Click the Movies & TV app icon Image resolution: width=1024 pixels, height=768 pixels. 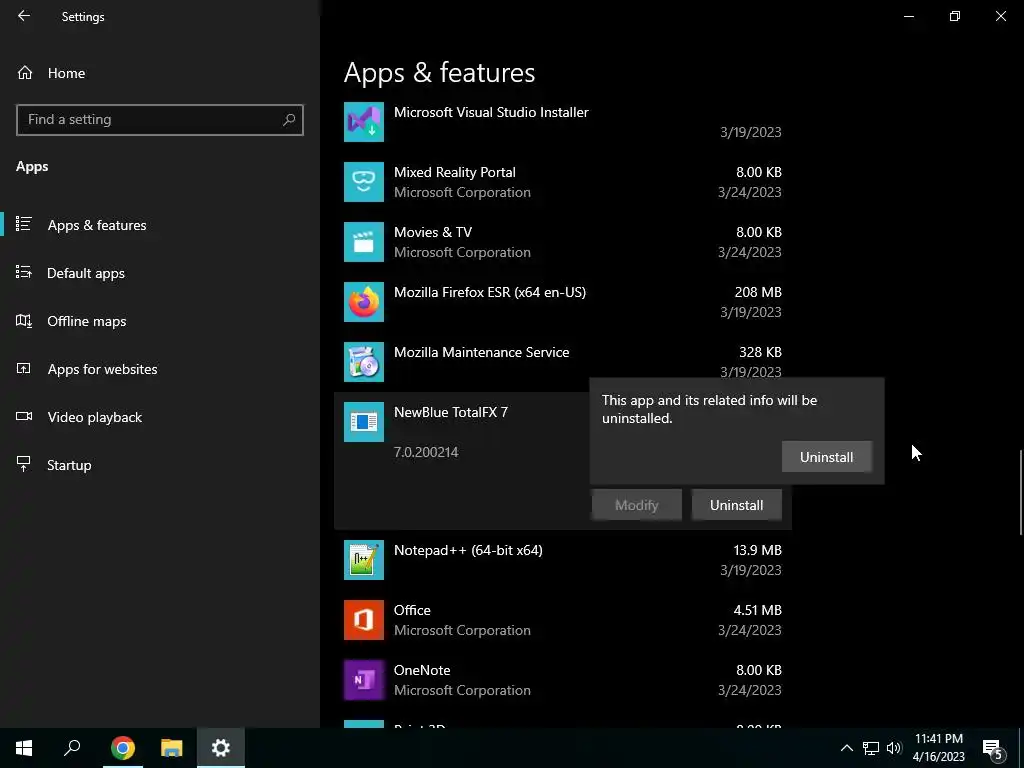pyautogui.click(x=364, y=242)
